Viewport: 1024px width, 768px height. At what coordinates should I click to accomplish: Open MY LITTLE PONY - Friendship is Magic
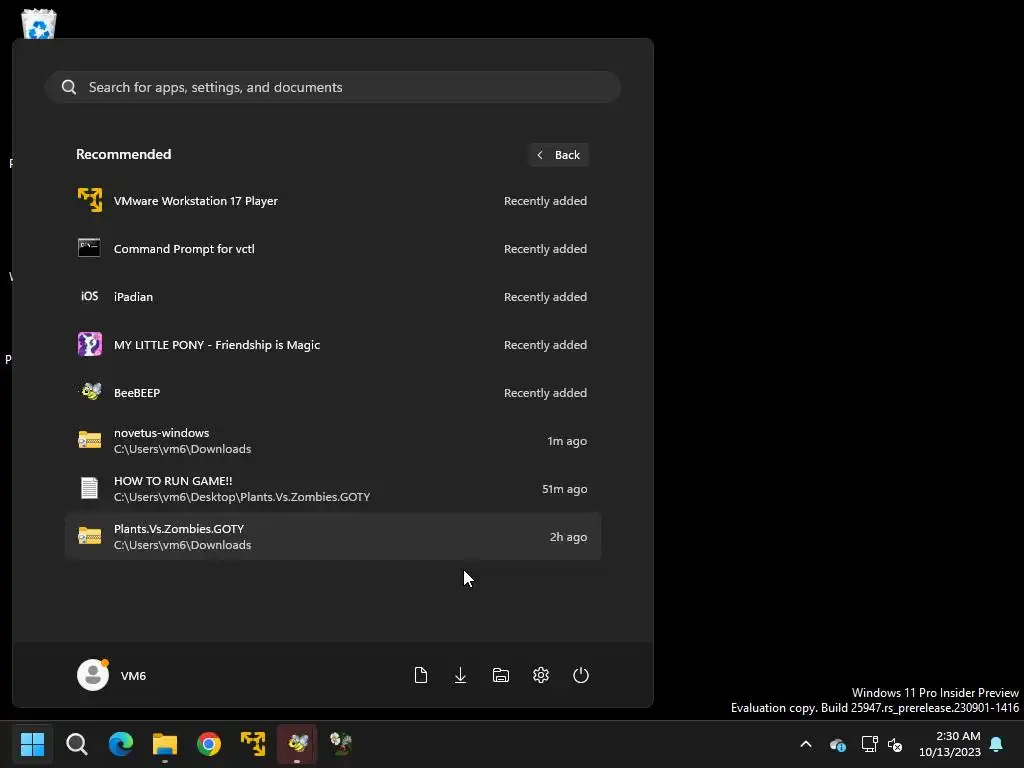coord(332,345)
